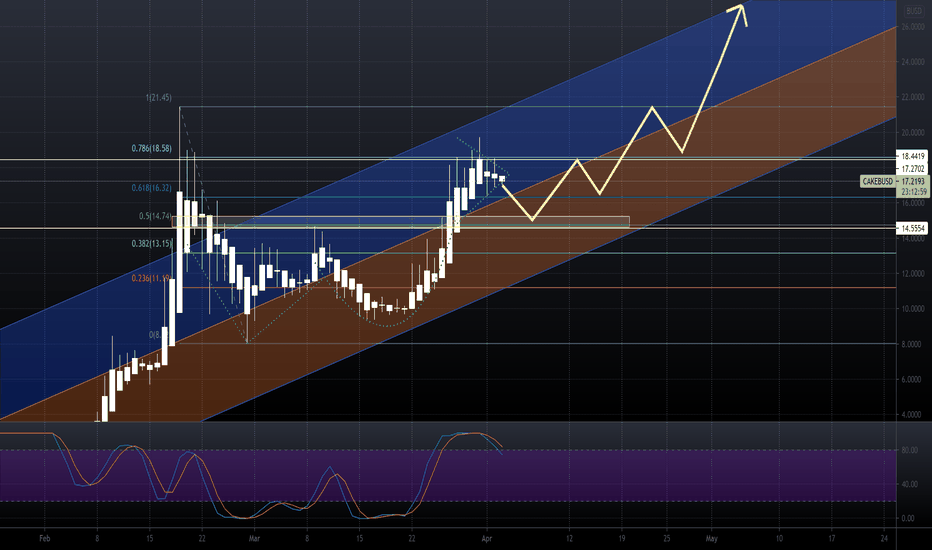
Task: Select the CAKEBUSD symbol price tag
Action: [x=877, y=181]
